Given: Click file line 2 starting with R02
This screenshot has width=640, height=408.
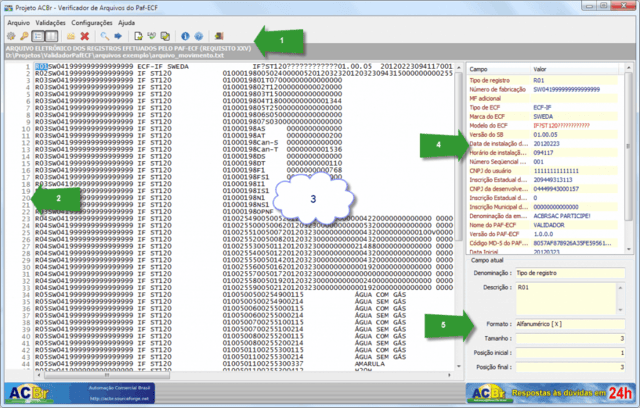Looking at the screenshot, I should pos(244,73).
